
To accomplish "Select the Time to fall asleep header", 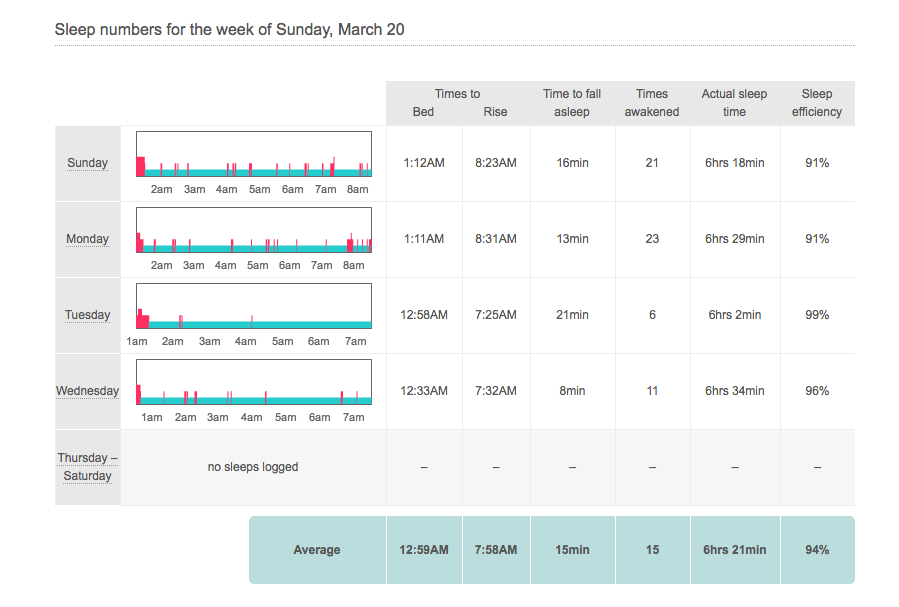I will [571, 103].
